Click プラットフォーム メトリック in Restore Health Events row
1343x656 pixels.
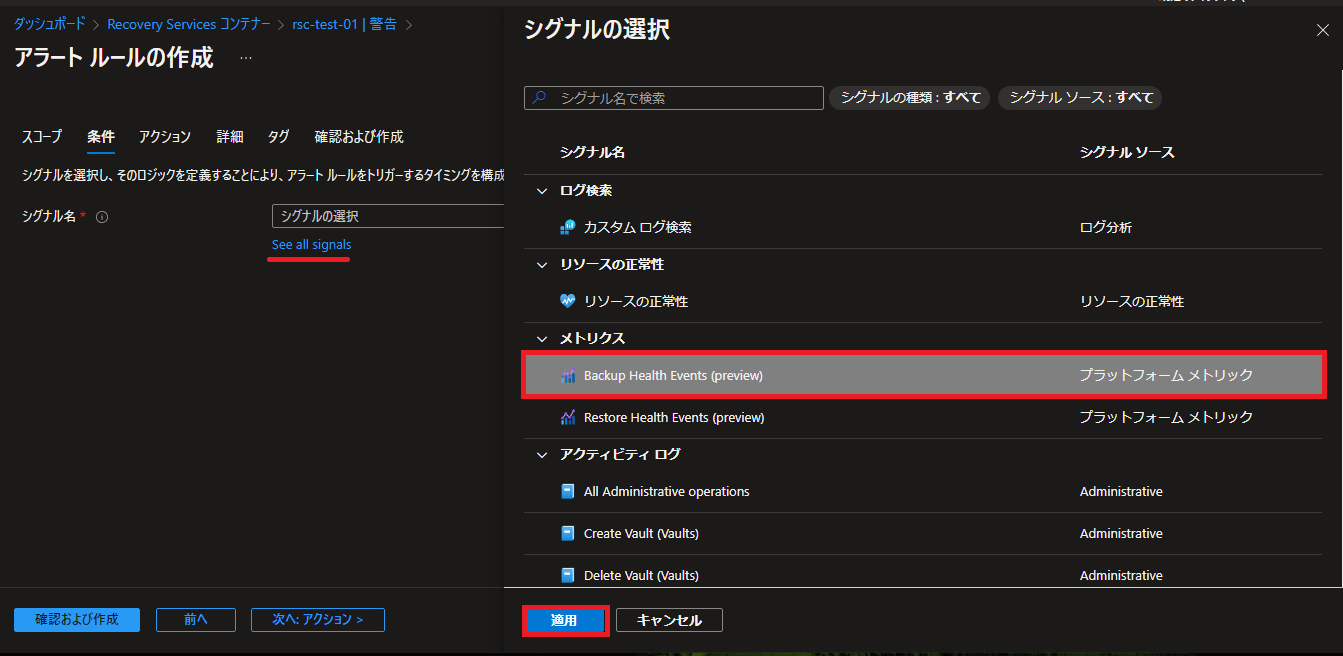[x=1166, y=417]
